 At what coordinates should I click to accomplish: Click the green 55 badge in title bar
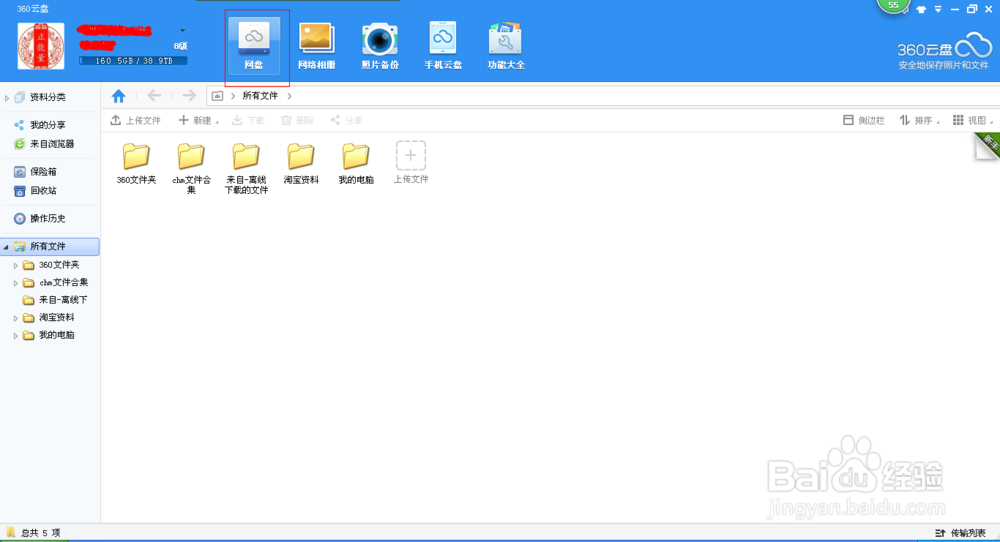tap(893, 6)
